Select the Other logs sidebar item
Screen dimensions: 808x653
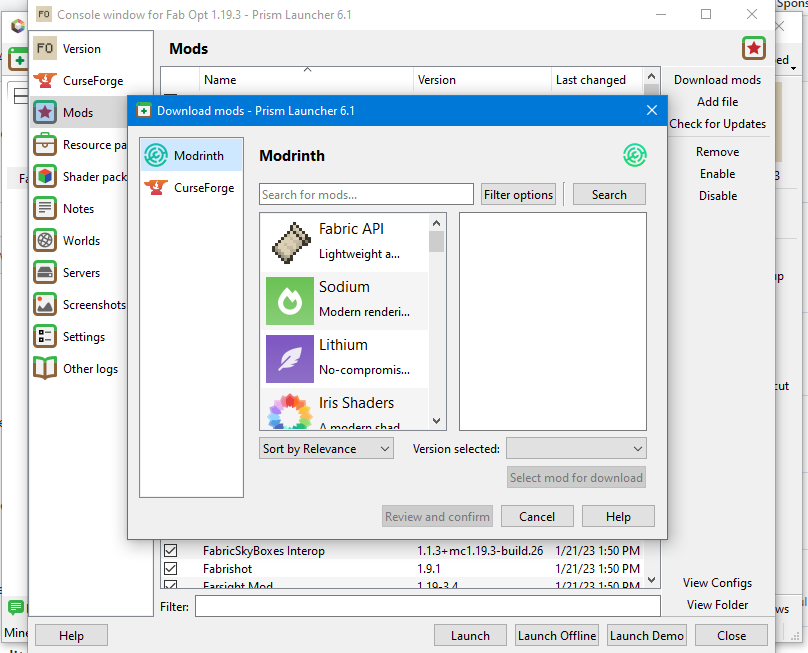pyautogui.click(x=79, y=368)
